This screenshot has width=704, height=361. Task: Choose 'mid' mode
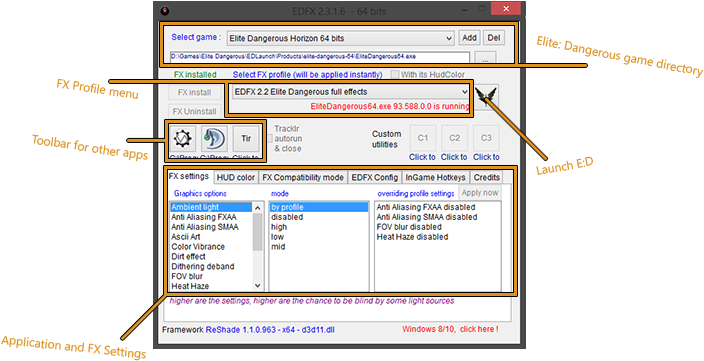coord(319,247)
